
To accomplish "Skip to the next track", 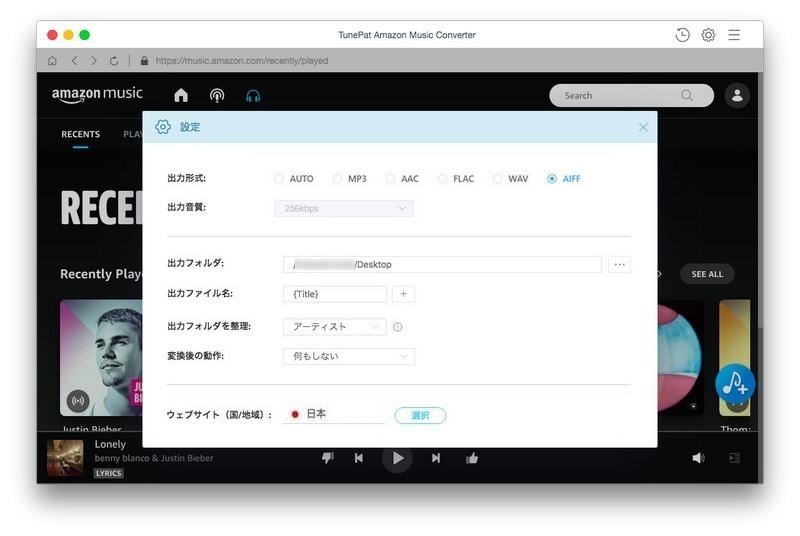I will click(436, 458).
